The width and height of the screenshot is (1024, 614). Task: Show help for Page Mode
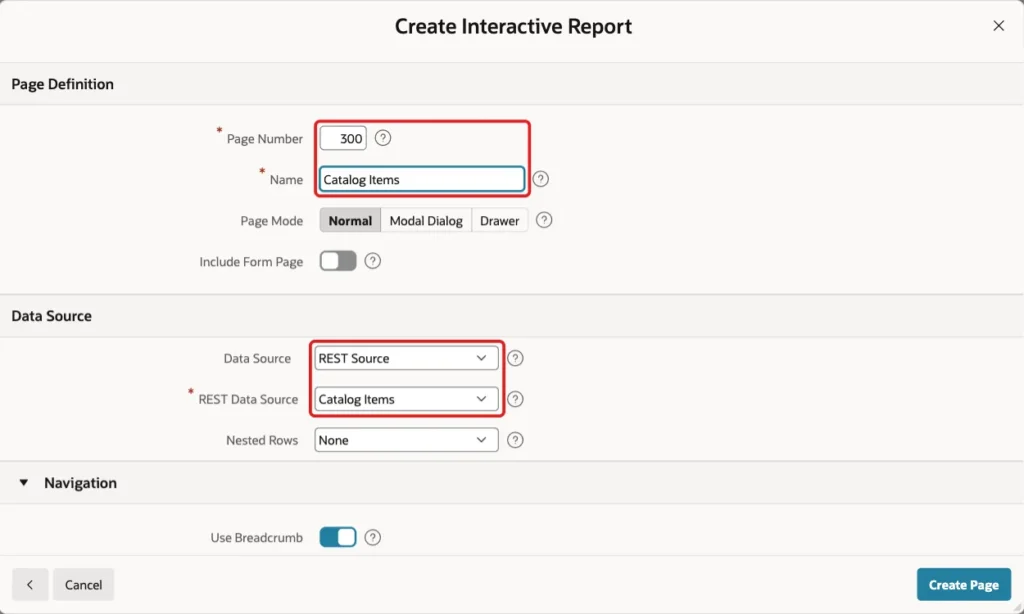(544, 220)
